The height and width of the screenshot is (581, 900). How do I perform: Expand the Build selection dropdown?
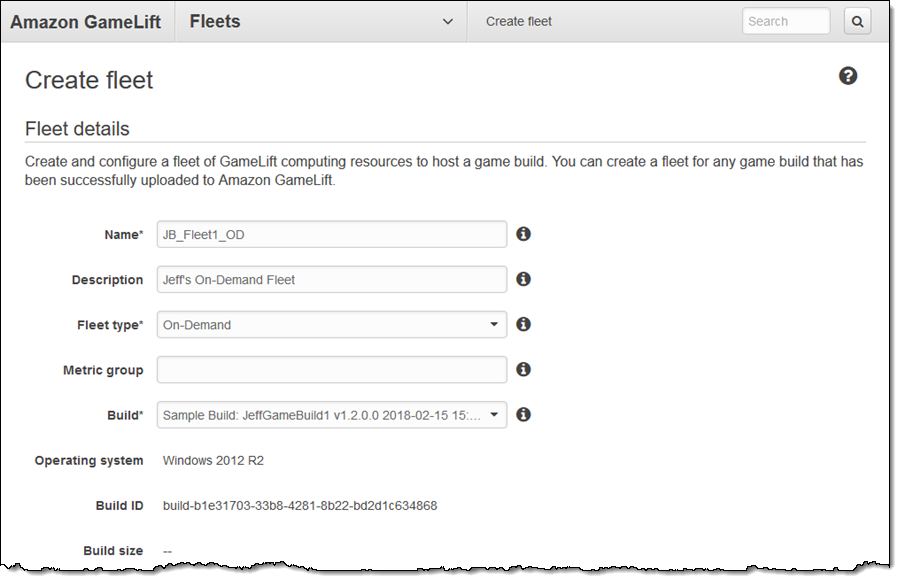tap(331, 415)
